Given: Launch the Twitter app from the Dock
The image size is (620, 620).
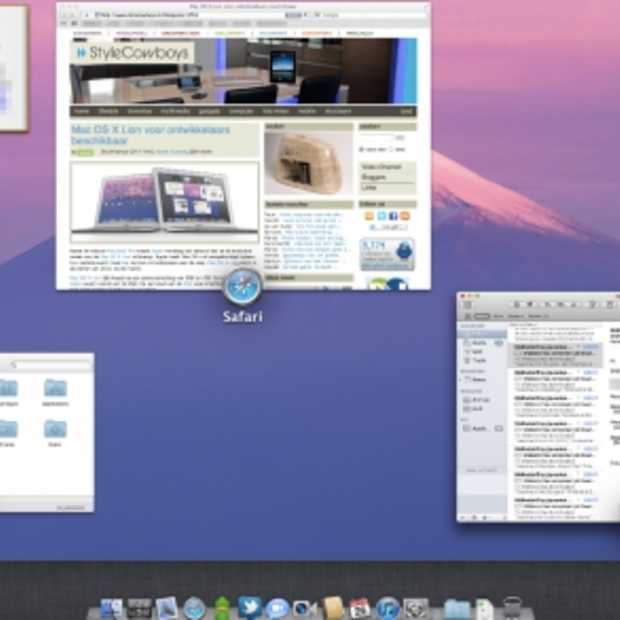Looking at the screenshot, I should (250, 607).
